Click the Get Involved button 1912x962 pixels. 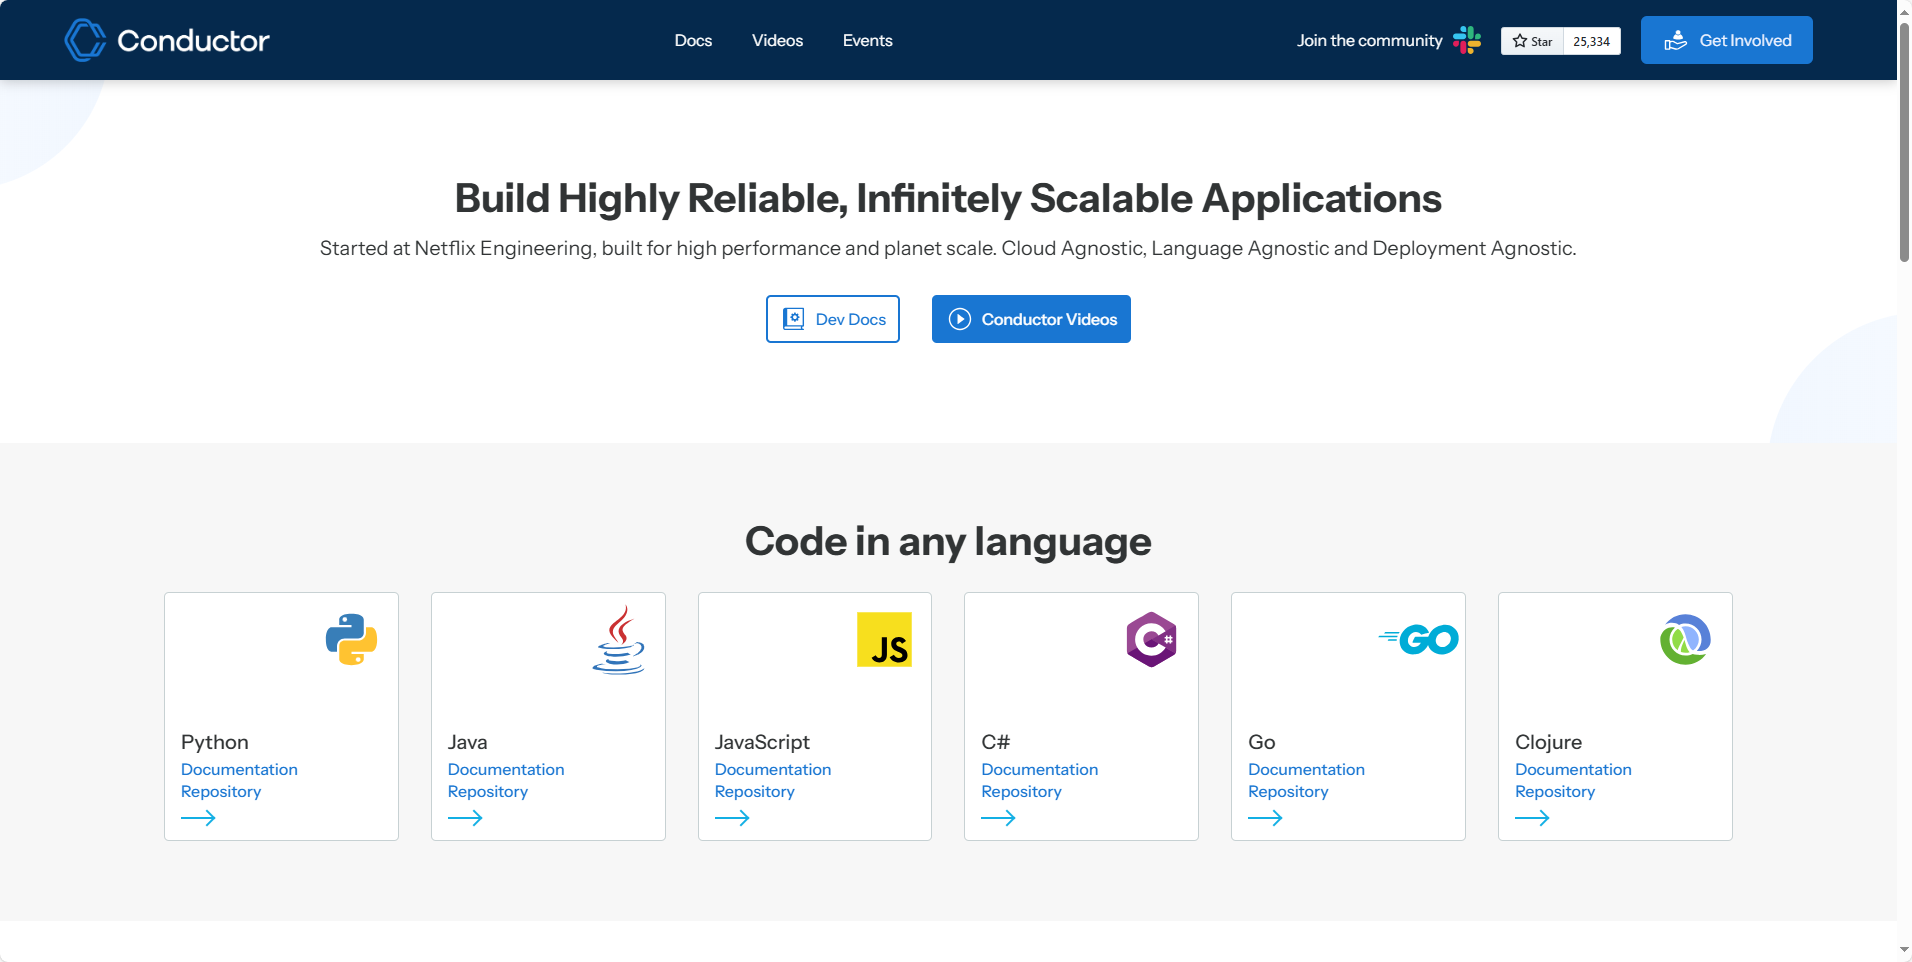coord(1727,40)
